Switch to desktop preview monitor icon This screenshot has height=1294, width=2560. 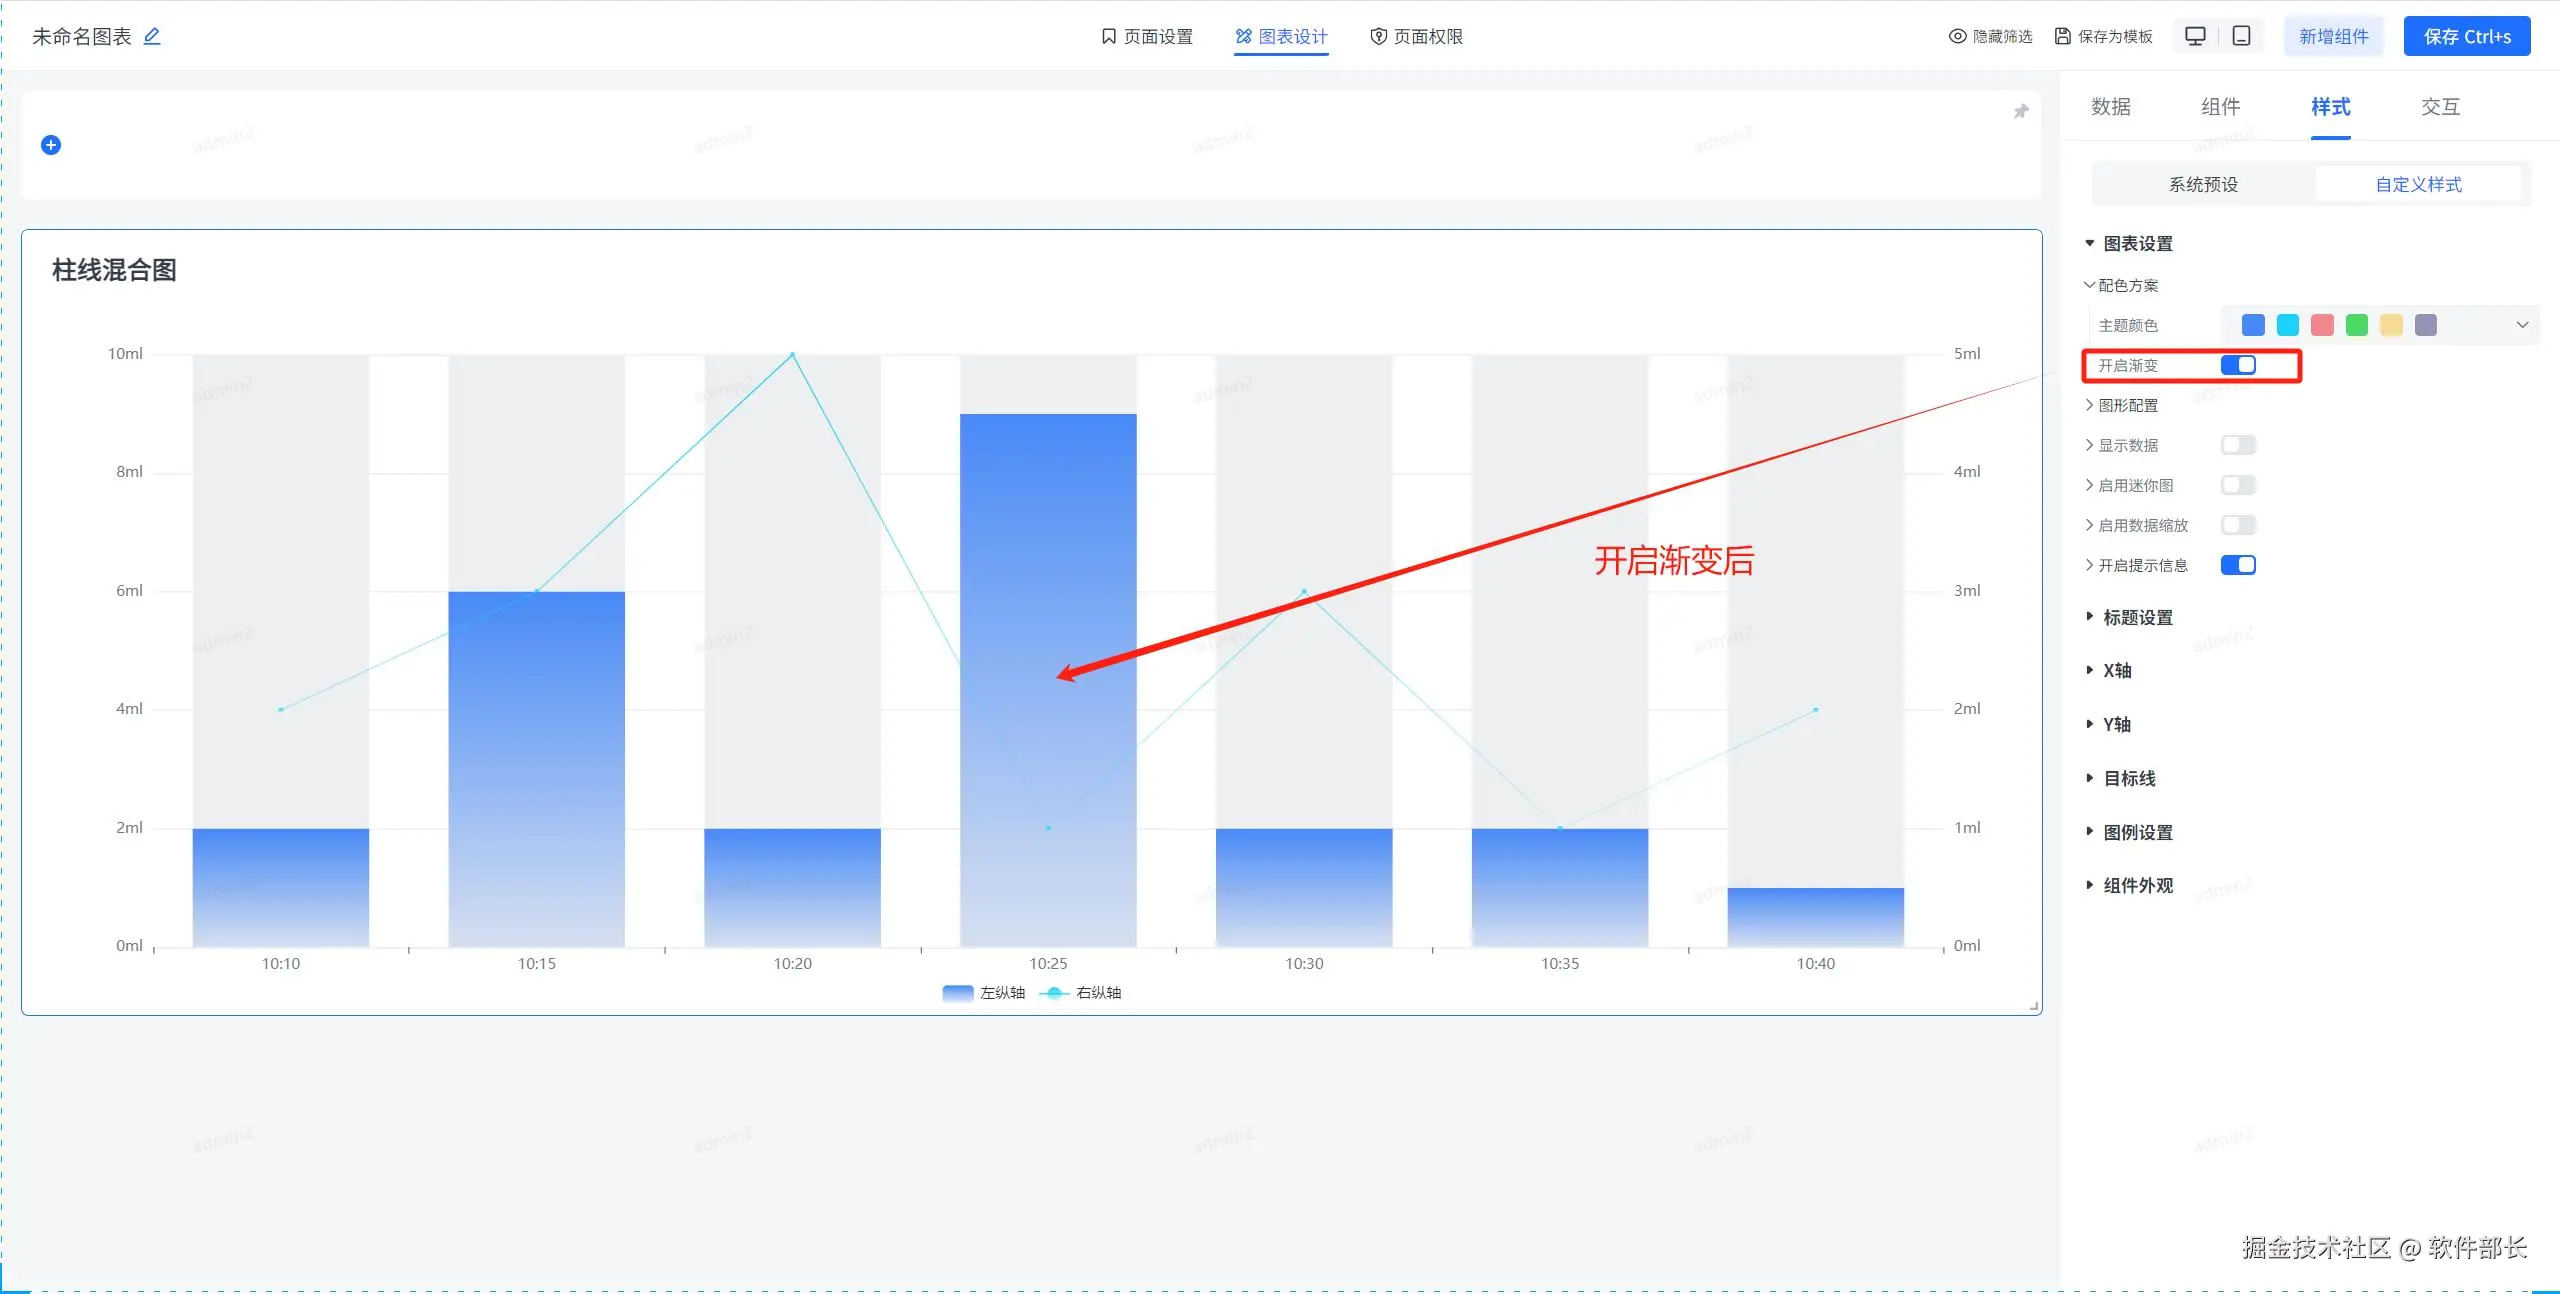(2195, 36)
